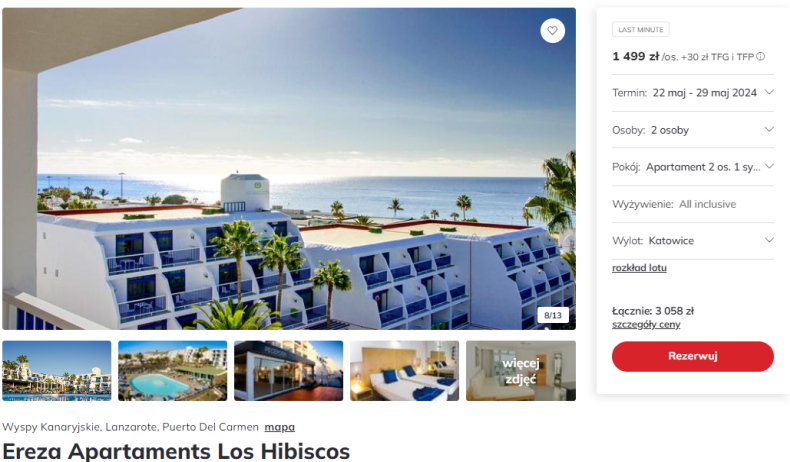Open the rozkład lotu link
The width and height of the screenshot is (790, 462).
639,268
